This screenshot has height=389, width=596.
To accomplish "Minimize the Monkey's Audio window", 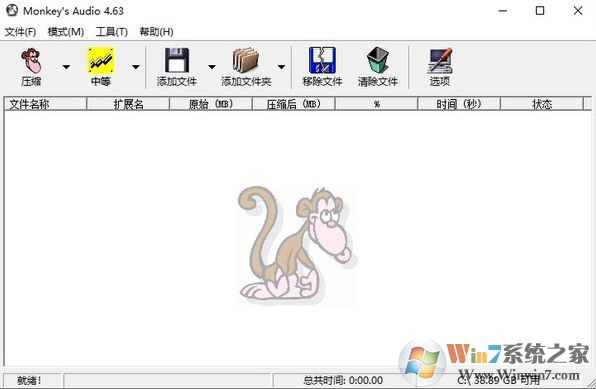I will (x=503, y=11).
